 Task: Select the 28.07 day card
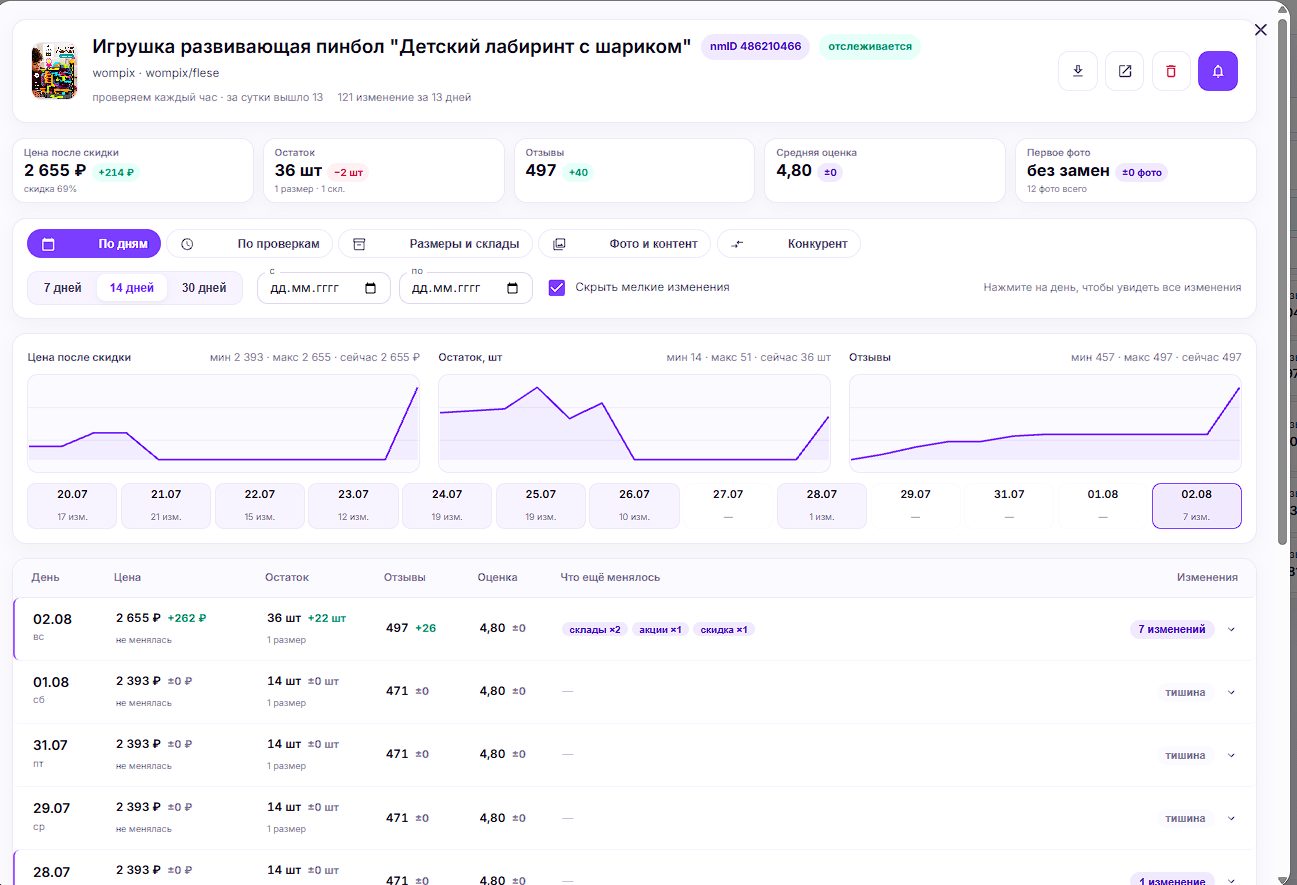[x=822, y=505]
